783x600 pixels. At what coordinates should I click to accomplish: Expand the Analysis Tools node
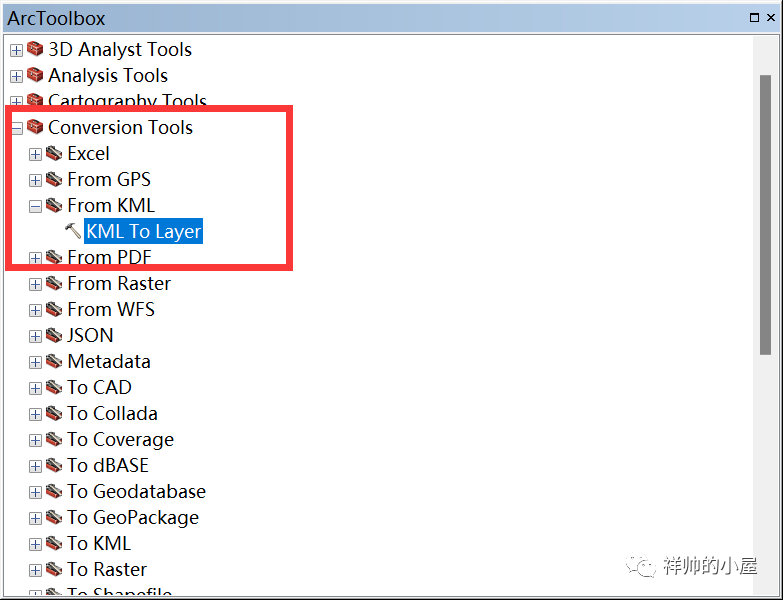click(16, 76)
